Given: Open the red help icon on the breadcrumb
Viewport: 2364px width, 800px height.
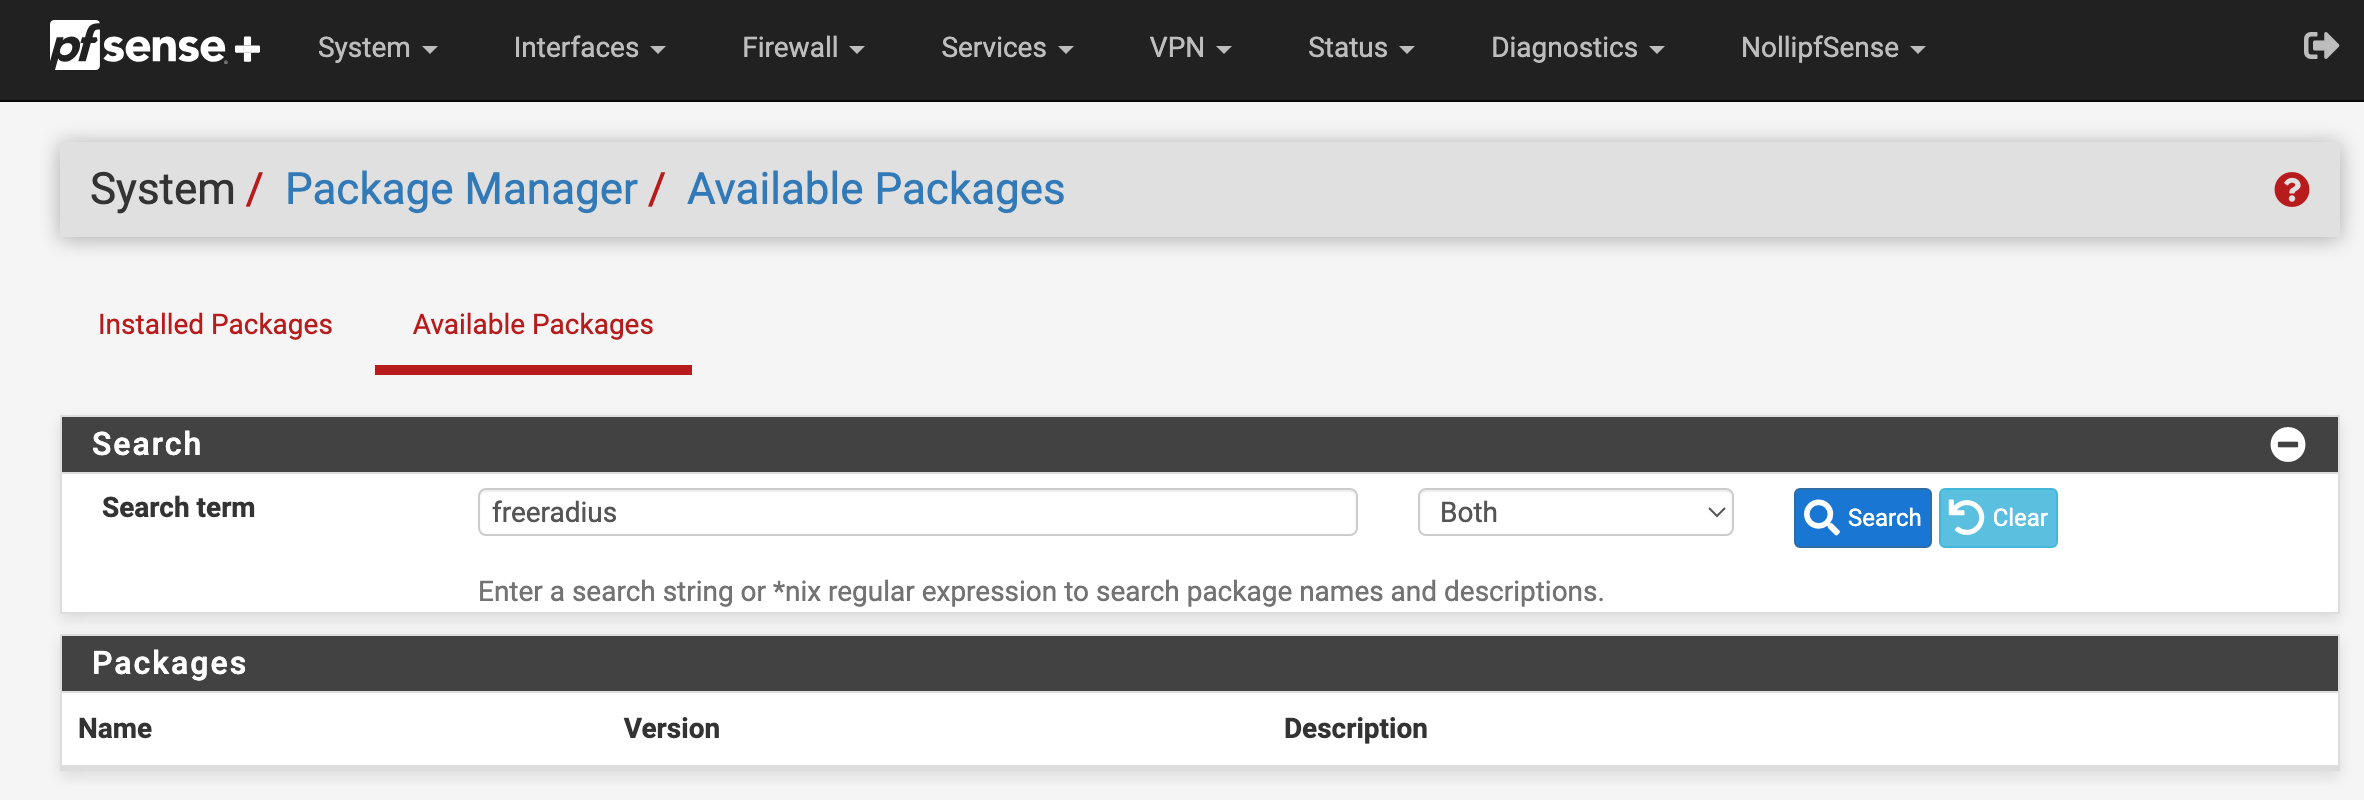Looking at the screenshot, I should [2293, 188].
